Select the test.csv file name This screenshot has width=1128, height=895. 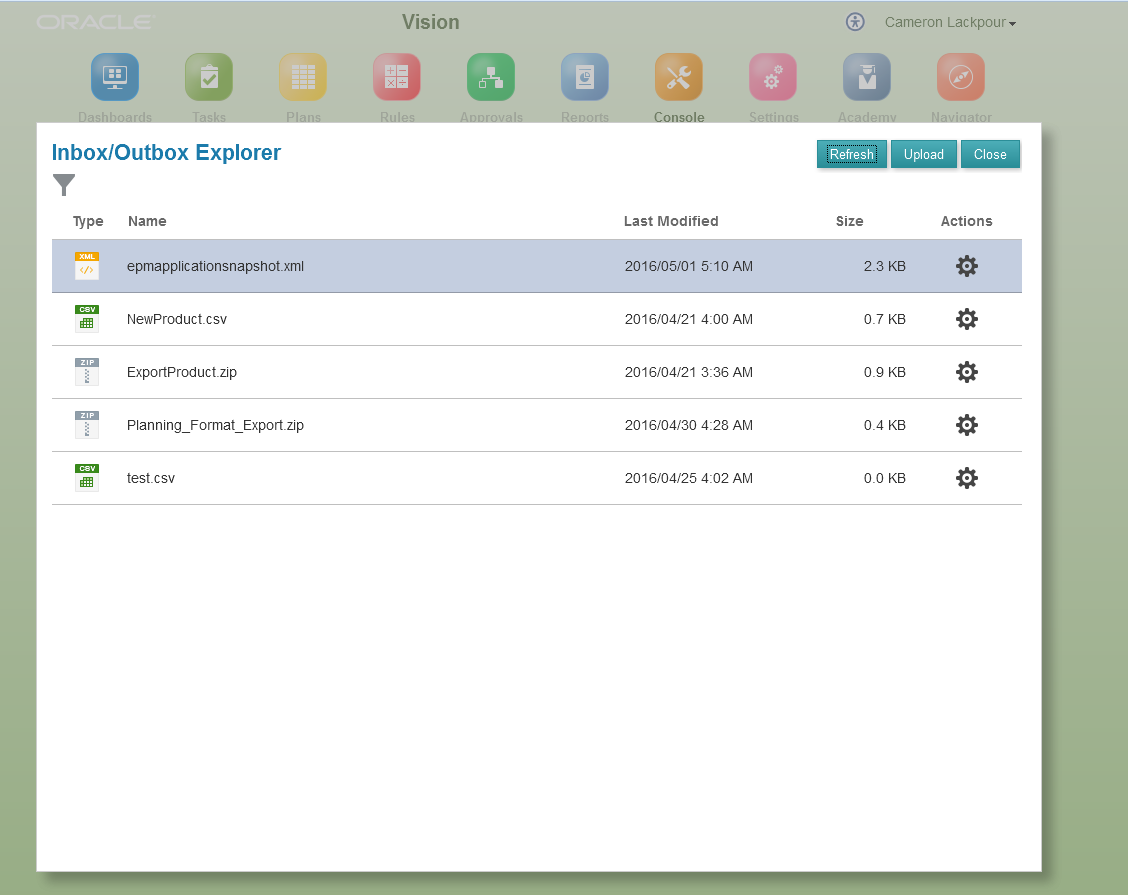[150, 478]
